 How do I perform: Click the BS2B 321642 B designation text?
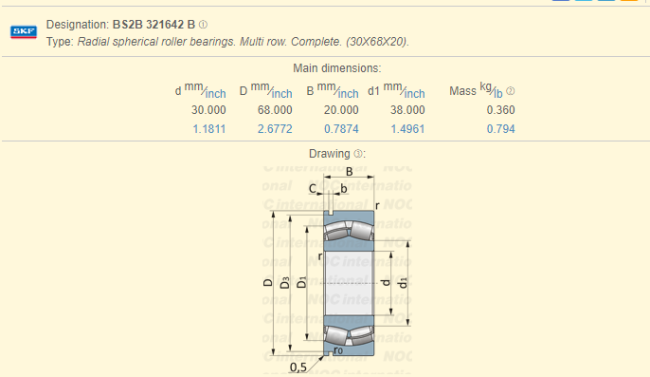[x=154, y=25]
